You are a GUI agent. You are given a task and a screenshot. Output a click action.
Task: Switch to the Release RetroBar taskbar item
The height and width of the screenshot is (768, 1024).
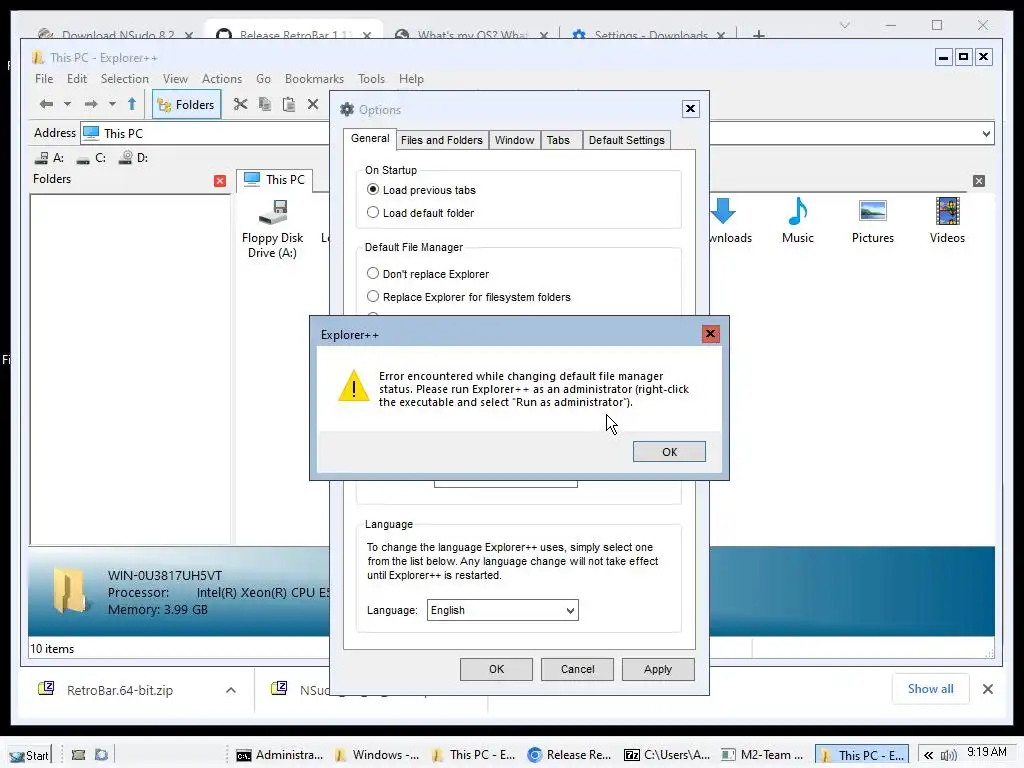(569, 755)
